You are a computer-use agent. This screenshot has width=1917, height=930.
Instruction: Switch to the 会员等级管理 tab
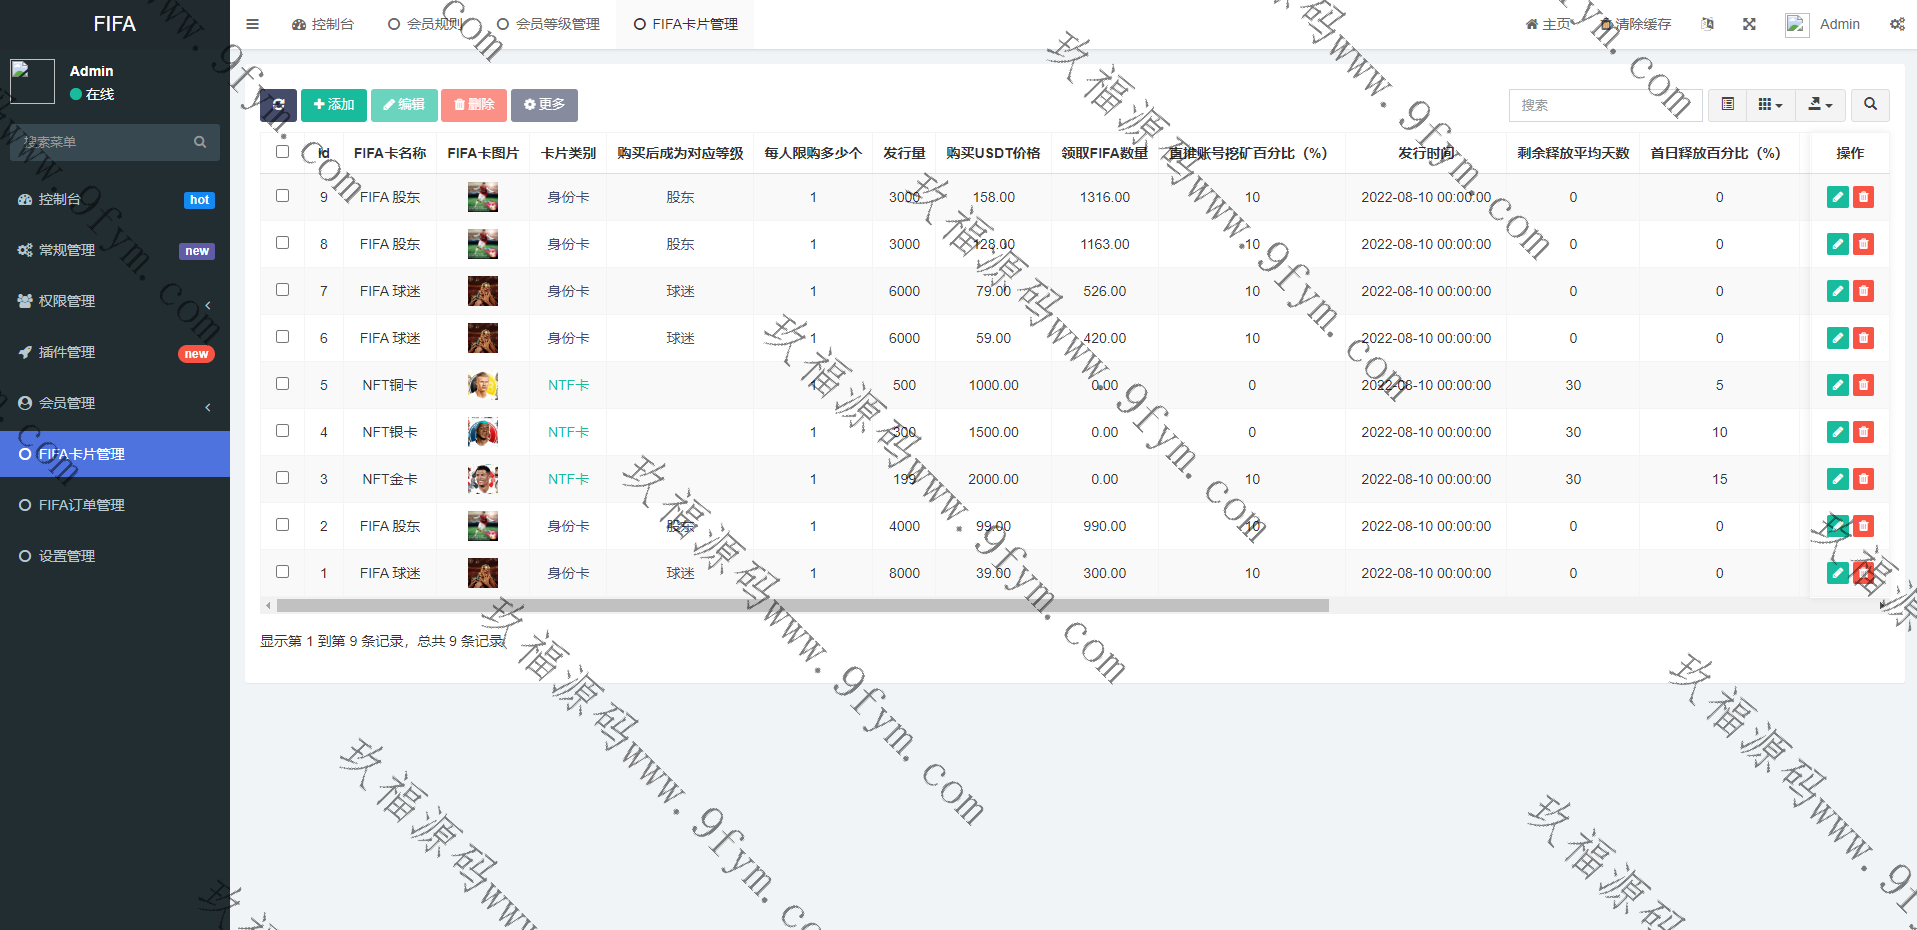click(x=549, y=24)
